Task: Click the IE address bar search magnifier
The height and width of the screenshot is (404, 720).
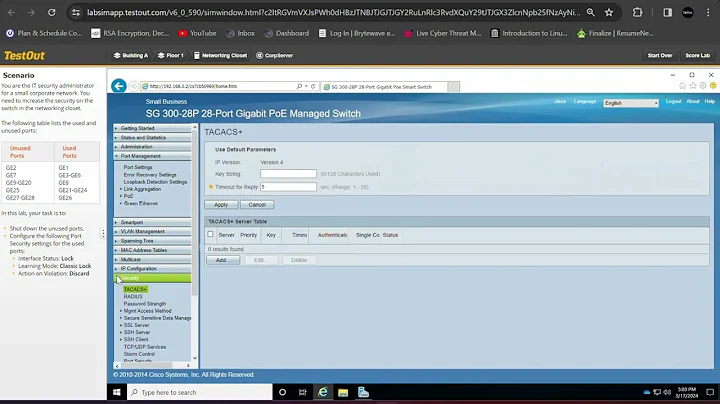Action: coord(299,86)
